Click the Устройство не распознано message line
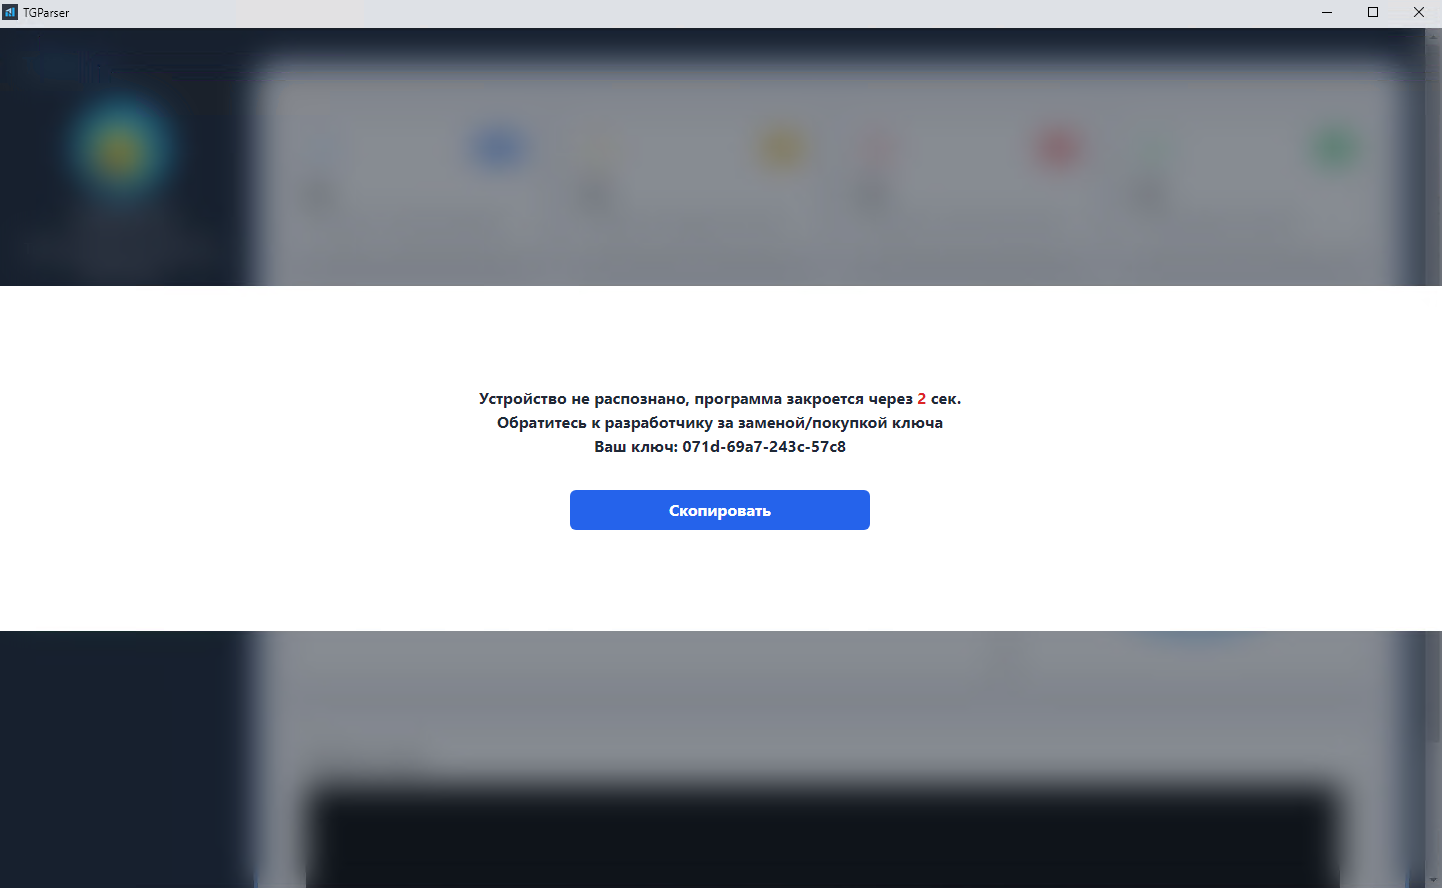 point(720,398)
